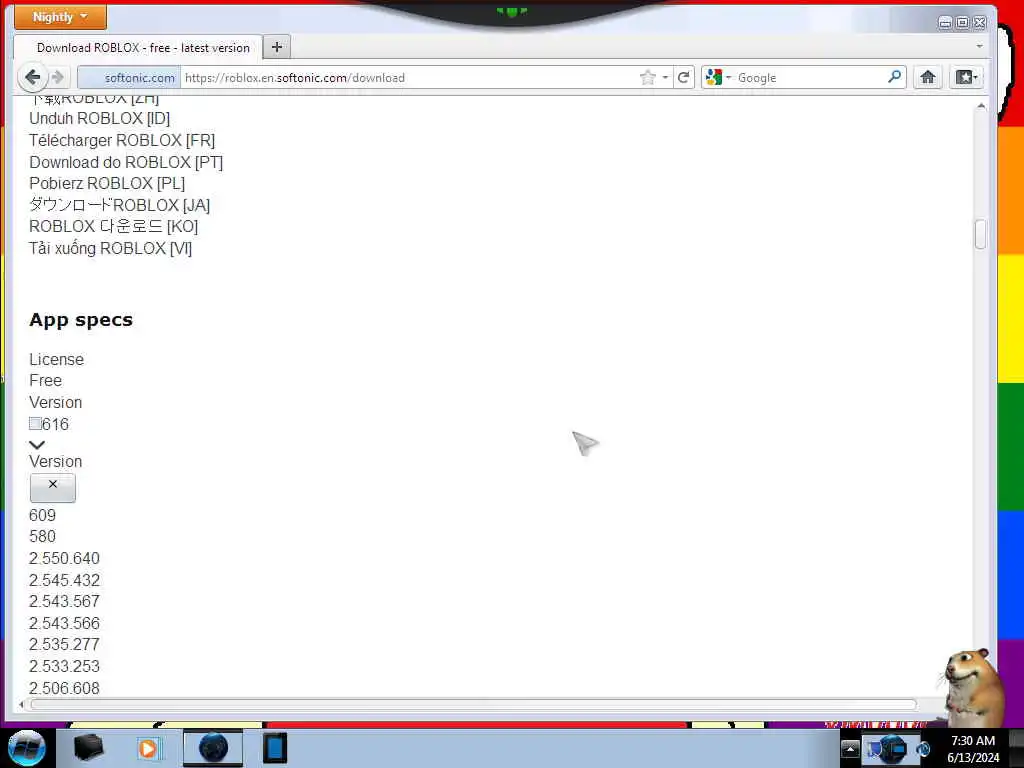
Task: Show hidden system tray icons
Action: 850,748
